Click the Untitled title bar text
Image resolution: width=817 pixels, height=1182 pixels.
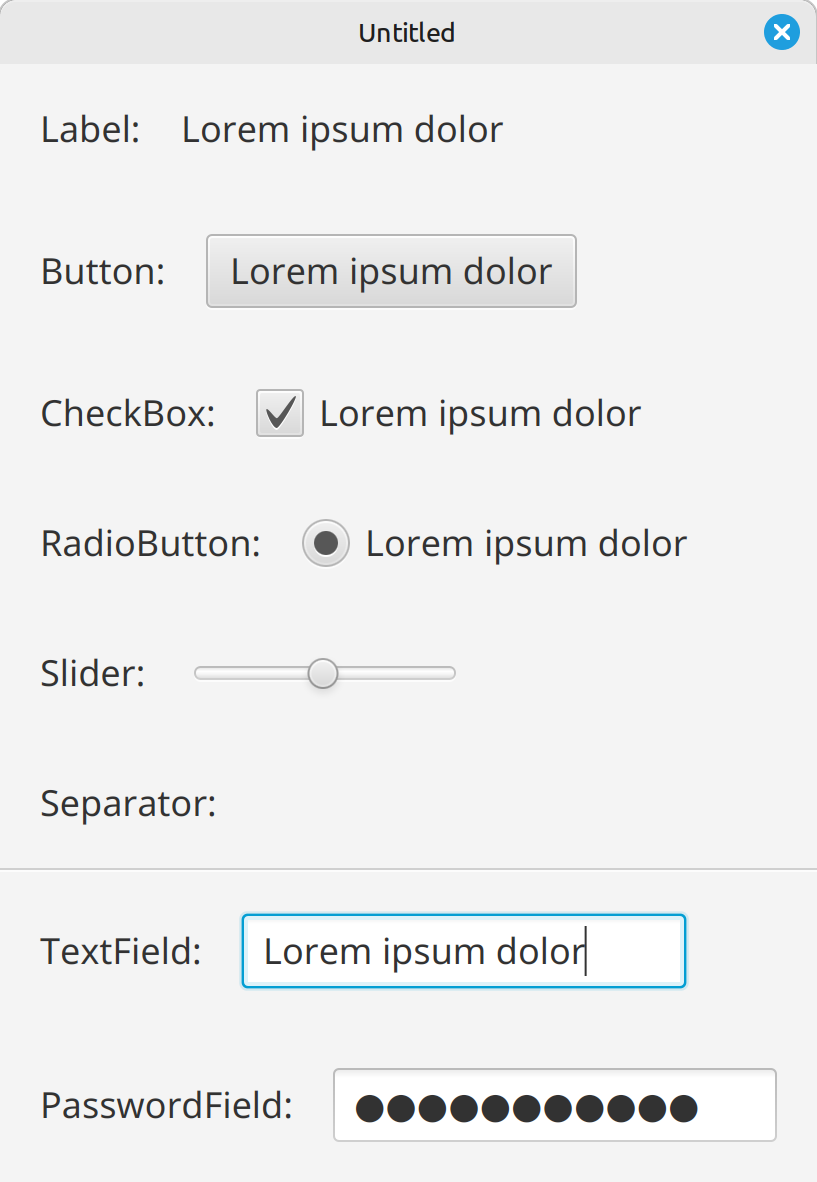(x=407, y=33)
